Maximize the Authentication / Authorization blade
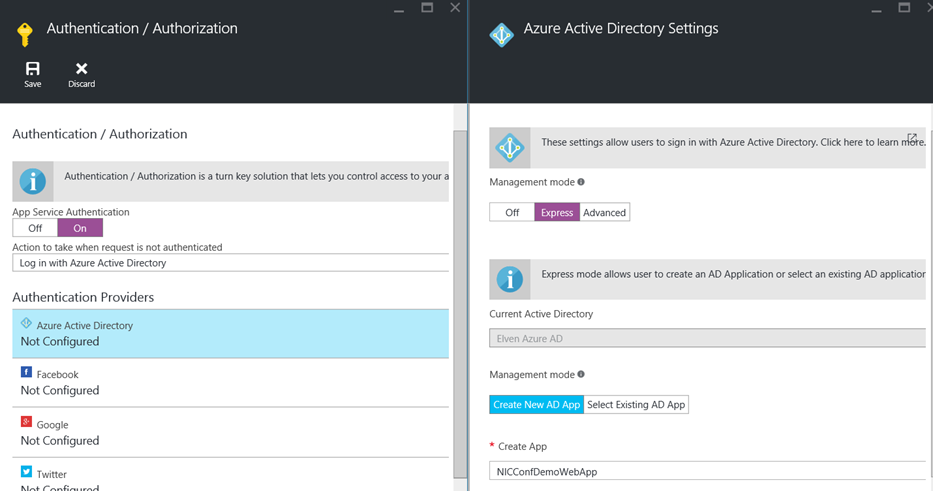This screenshot has height=491, width=933. coord(427,8)
